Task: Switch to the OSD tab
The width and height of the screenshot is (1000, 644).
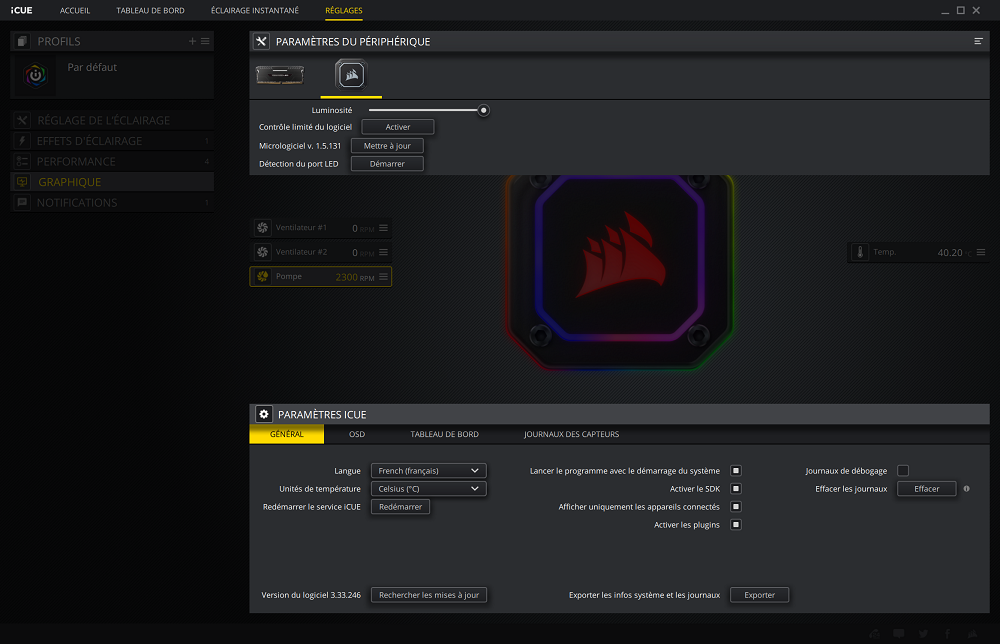Action: tap(357, 434)
